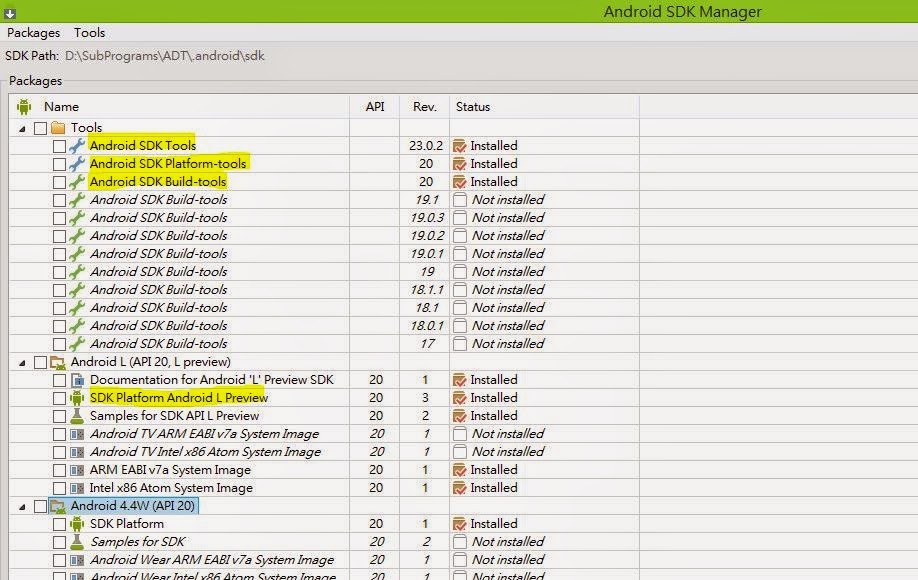Screen dimensions: 918x580
Task: Click the system image icon for ARM EABI v7a
Action: click(76, 470)
